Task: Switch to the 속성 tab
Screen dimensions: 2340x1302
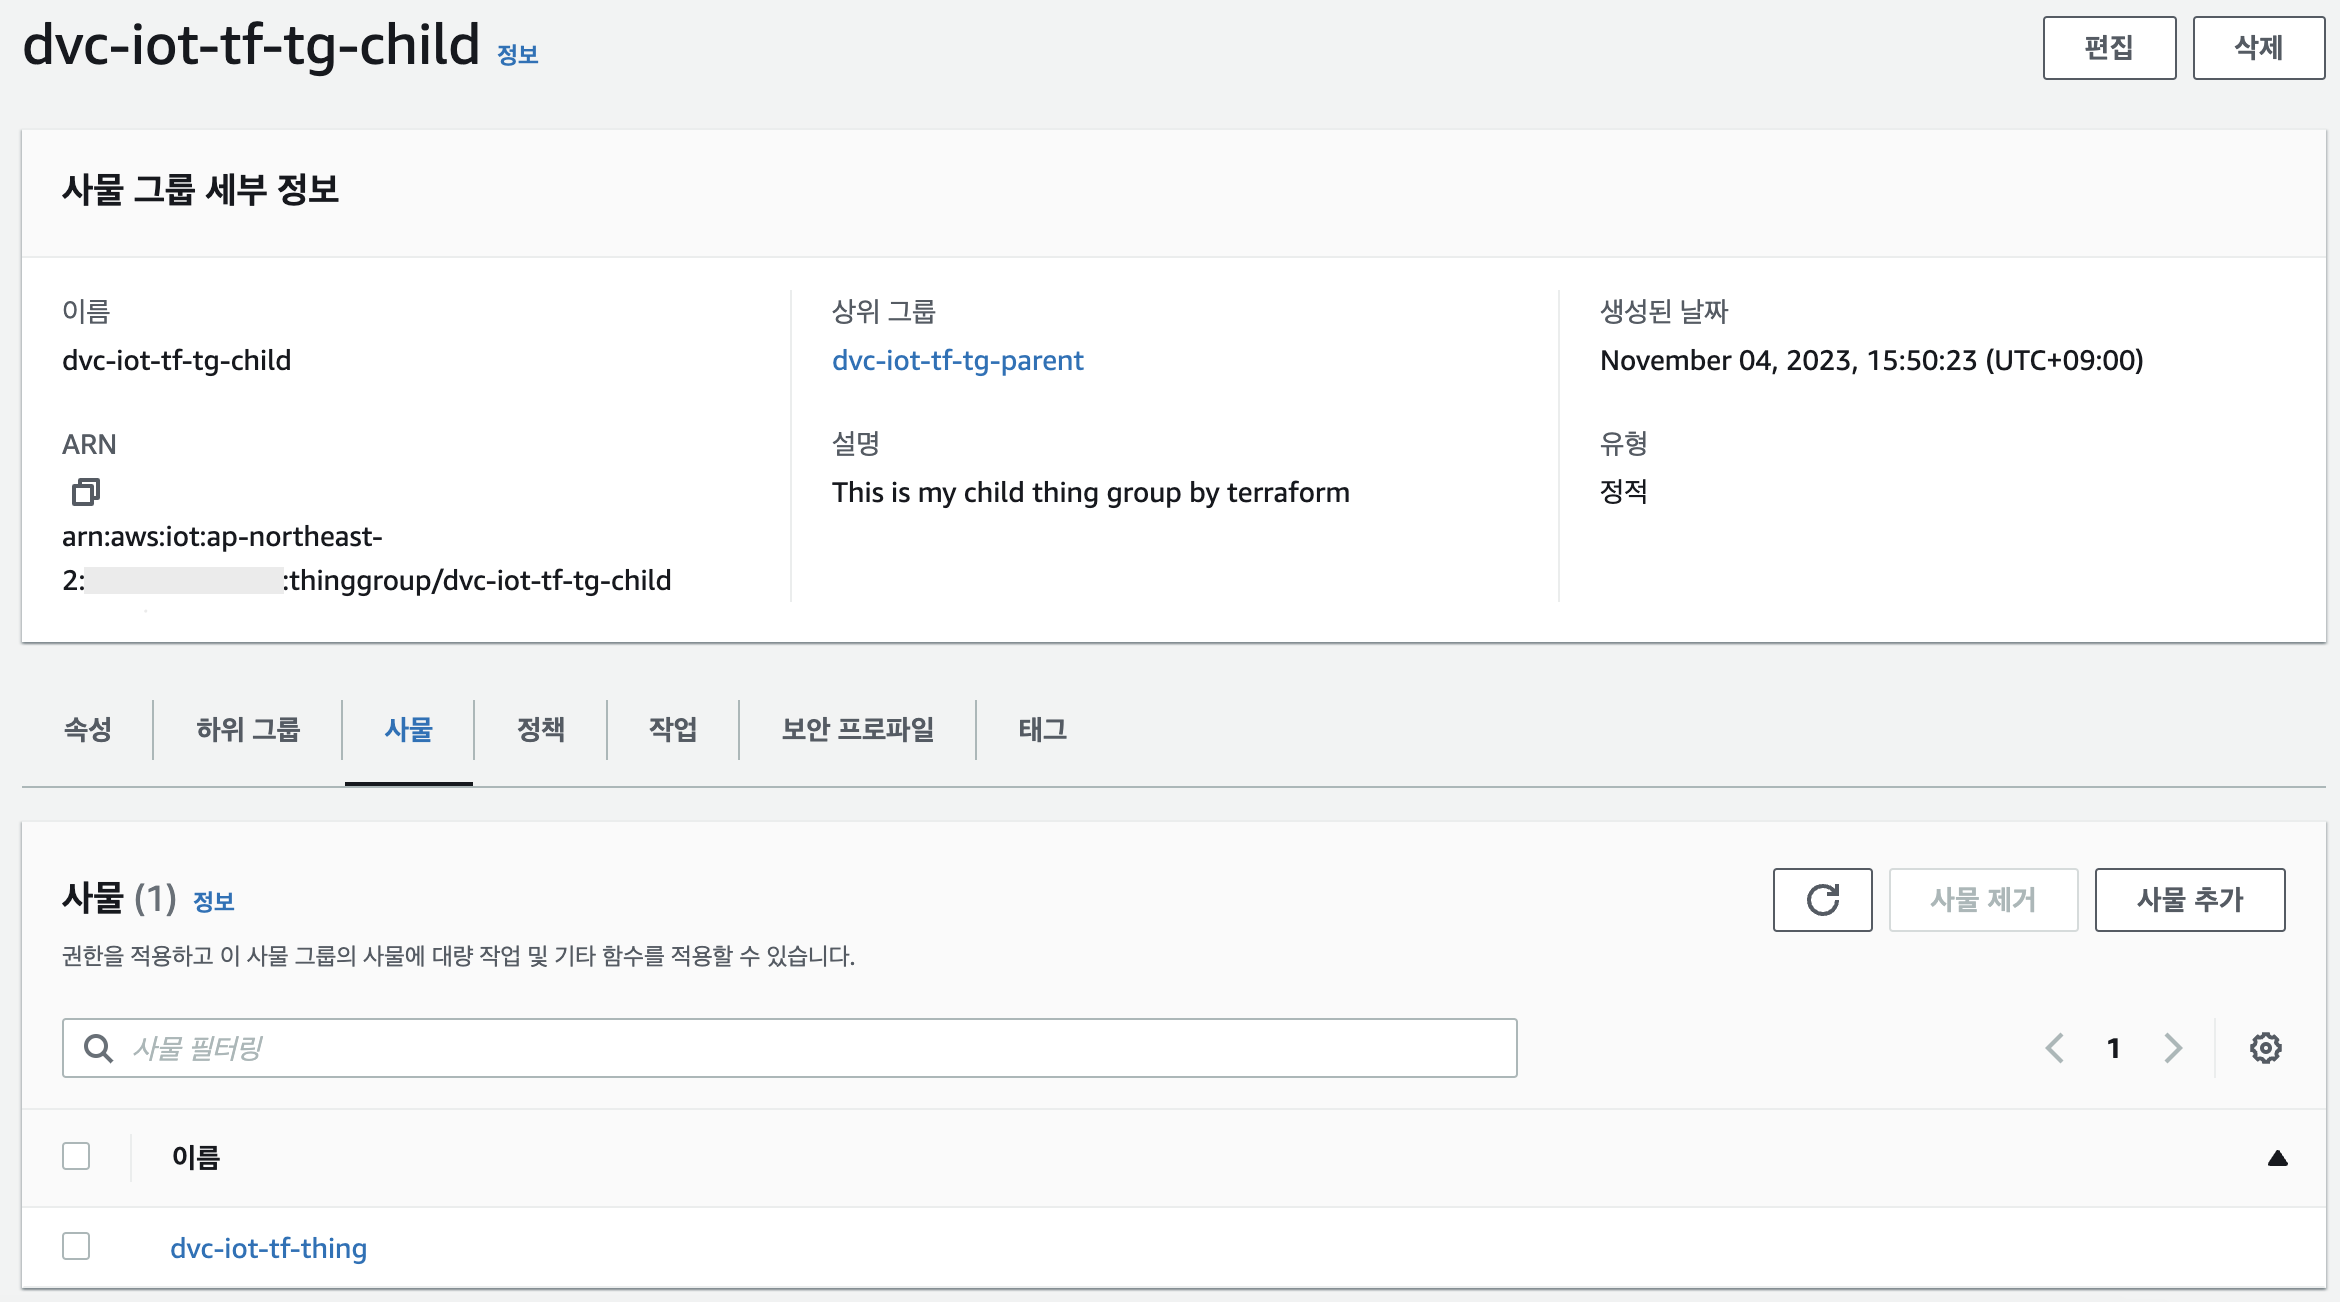Action: point(88,729)
